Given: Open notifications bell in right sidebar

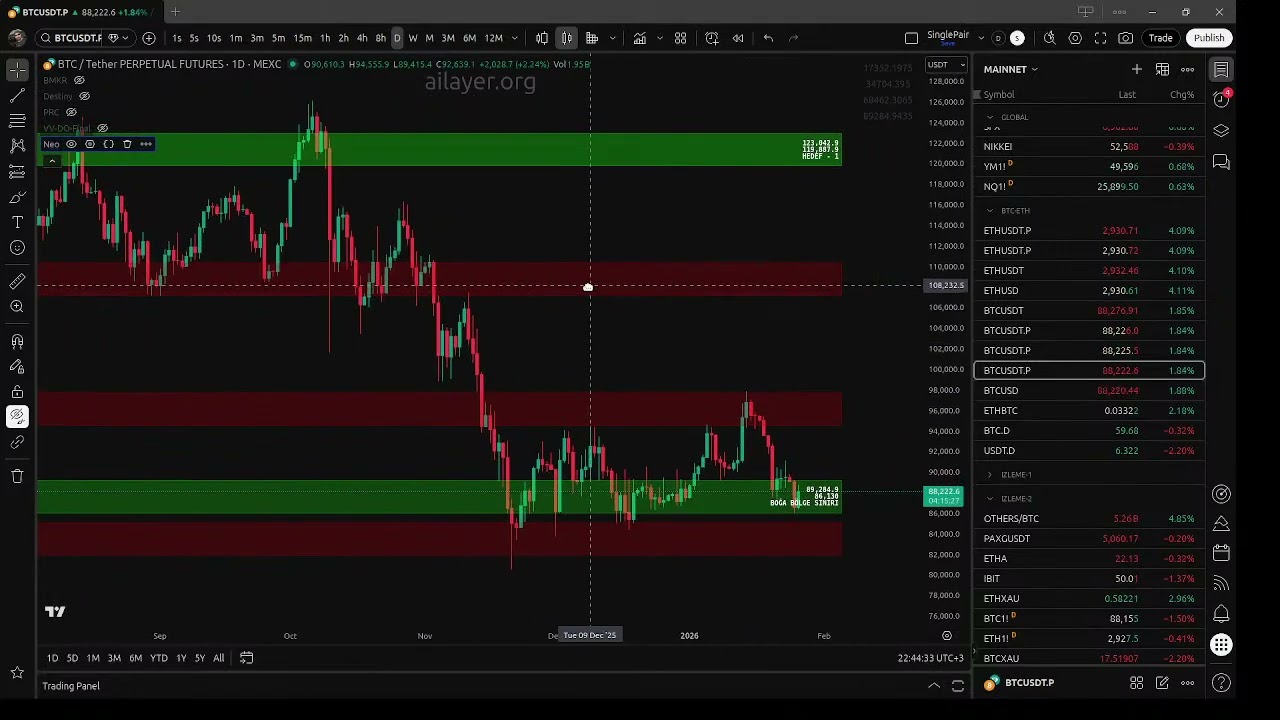Looking at the screenshot, I should (x=1222, y=613).
